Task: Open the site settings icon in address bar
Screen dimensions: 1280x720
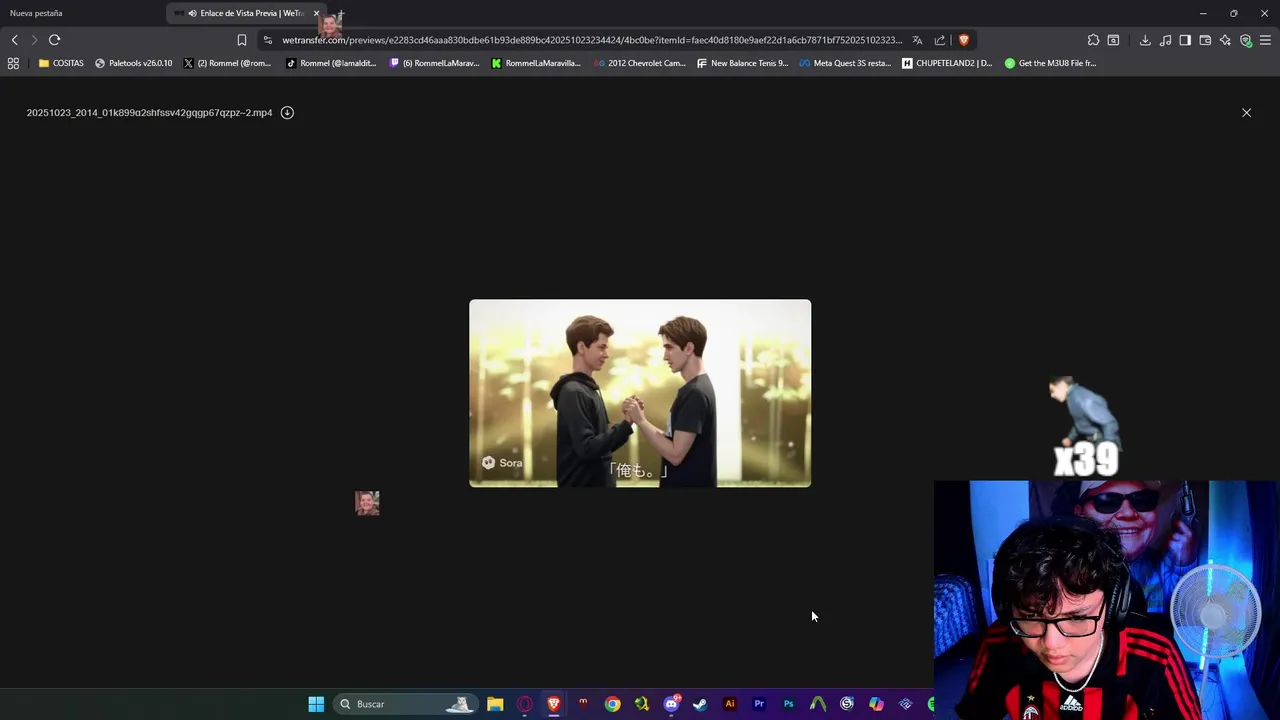Action: [x=267, y=40]
